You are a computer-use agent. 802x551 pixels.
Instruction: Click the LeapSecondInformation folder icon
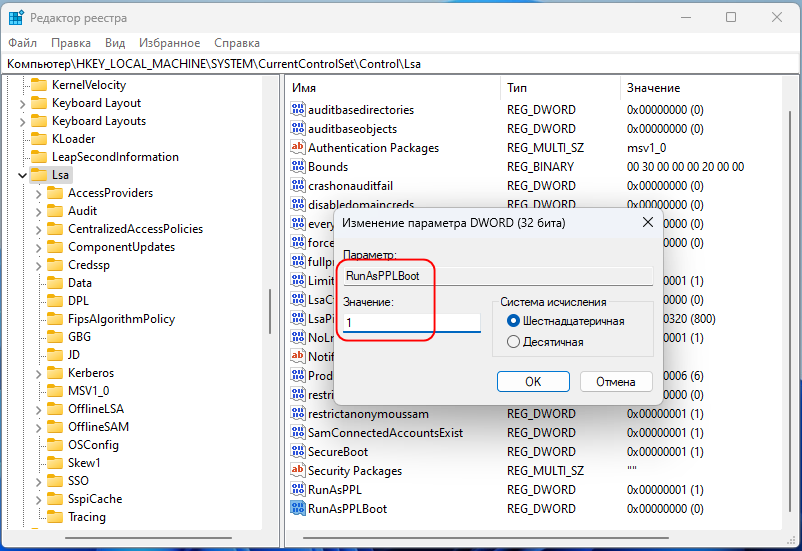coord(39,157)
